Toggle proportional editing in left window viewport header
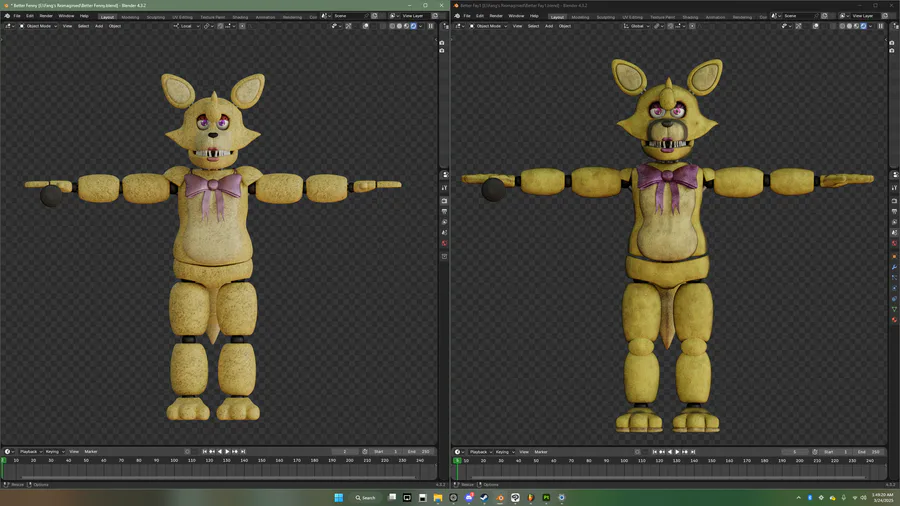This screenshot has height=506, width=900. coord(242,26)
